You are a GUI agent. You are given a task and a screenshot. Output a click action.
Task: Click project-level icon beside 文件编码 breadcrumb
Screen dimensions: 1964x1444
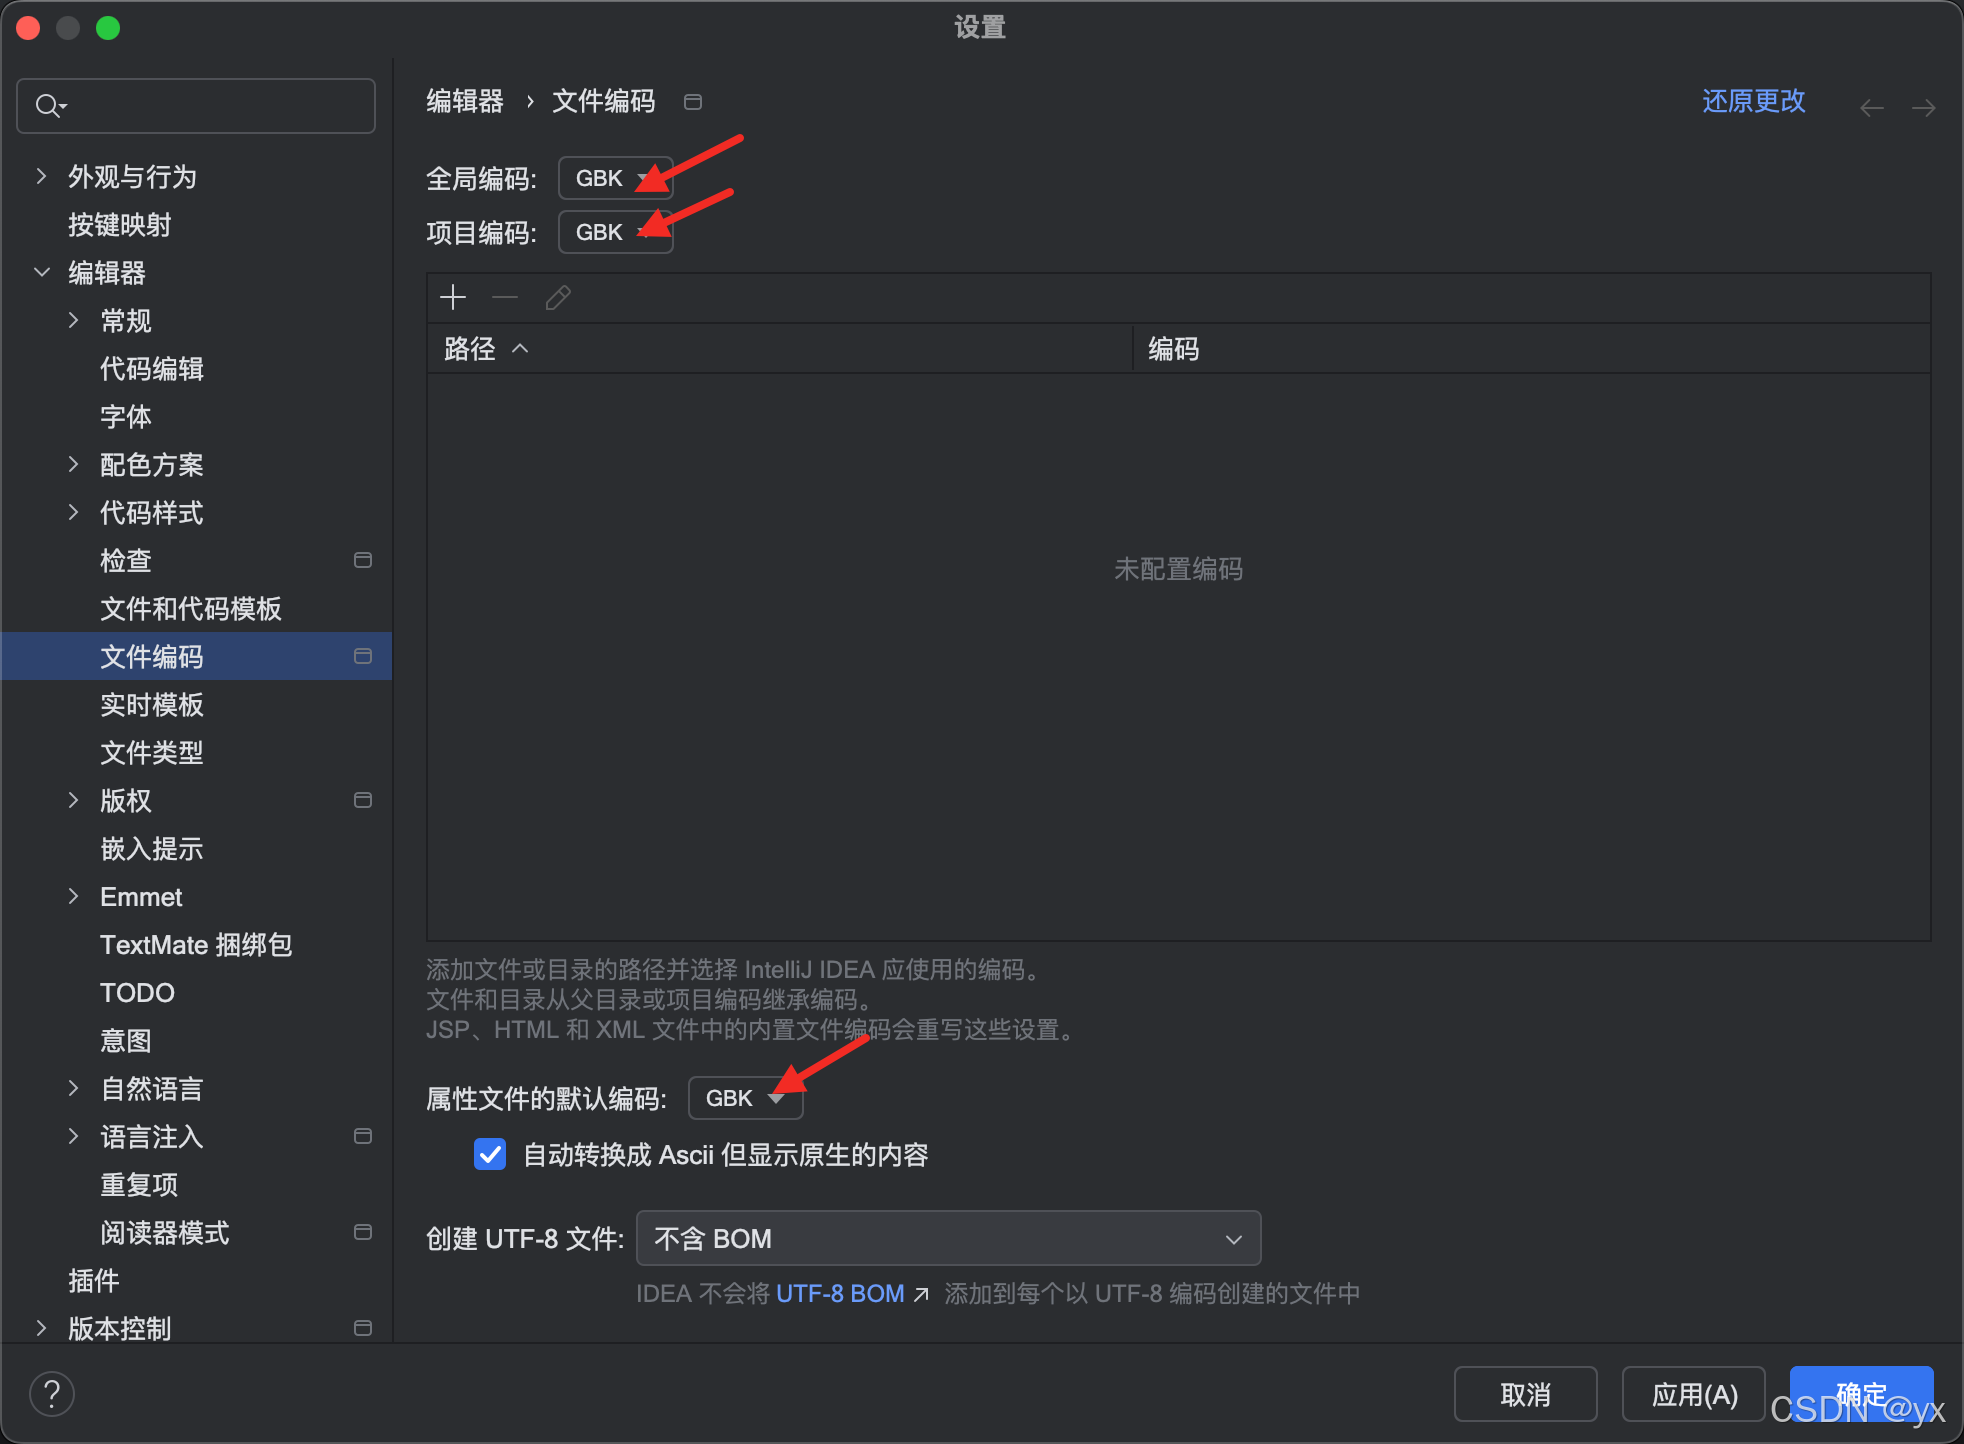point(693,102)
